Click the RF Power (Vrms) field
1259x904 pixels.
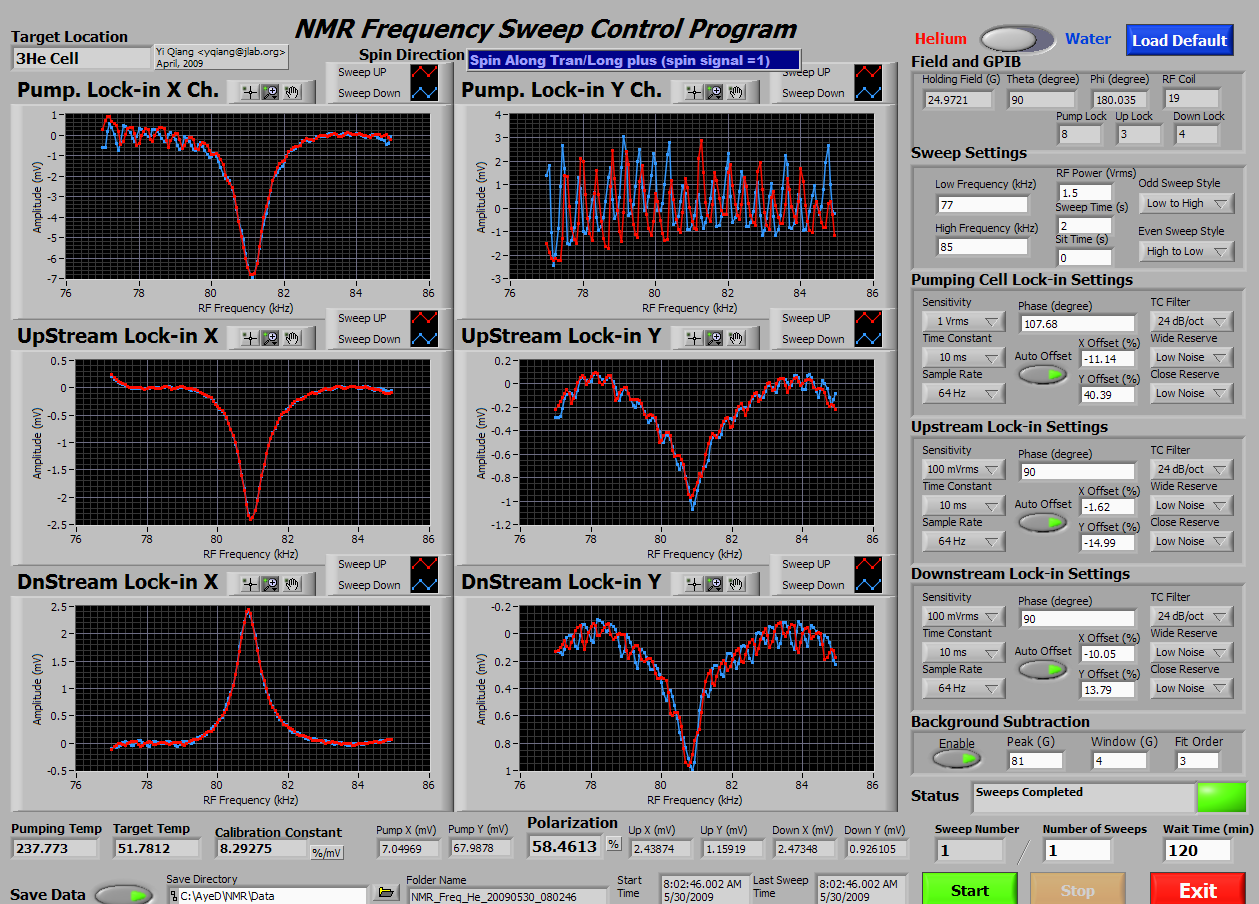click(1084, 192)
